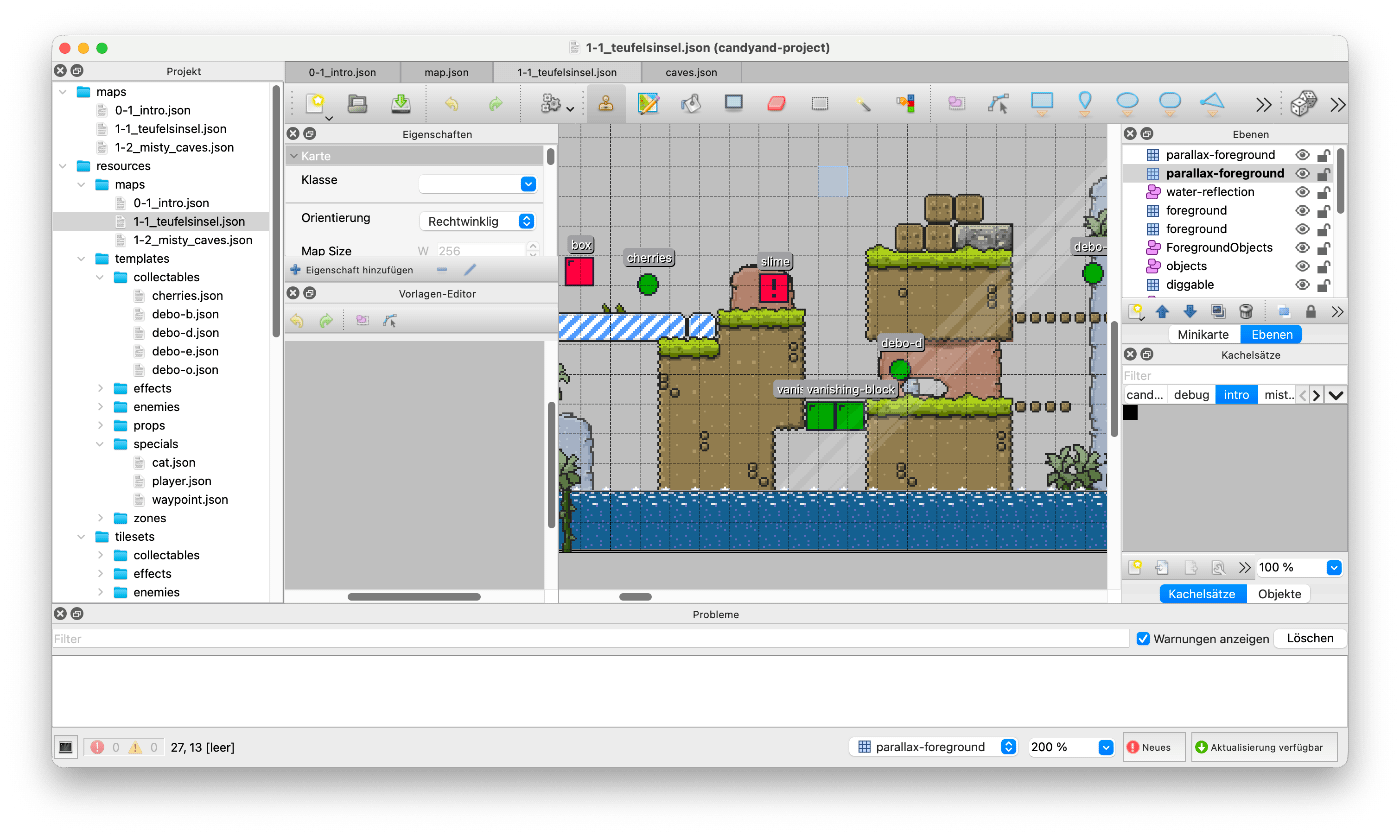1400x836 pixels.
Task: Click the Duplicate Layer icon
Action: [x=1218, y=312]
